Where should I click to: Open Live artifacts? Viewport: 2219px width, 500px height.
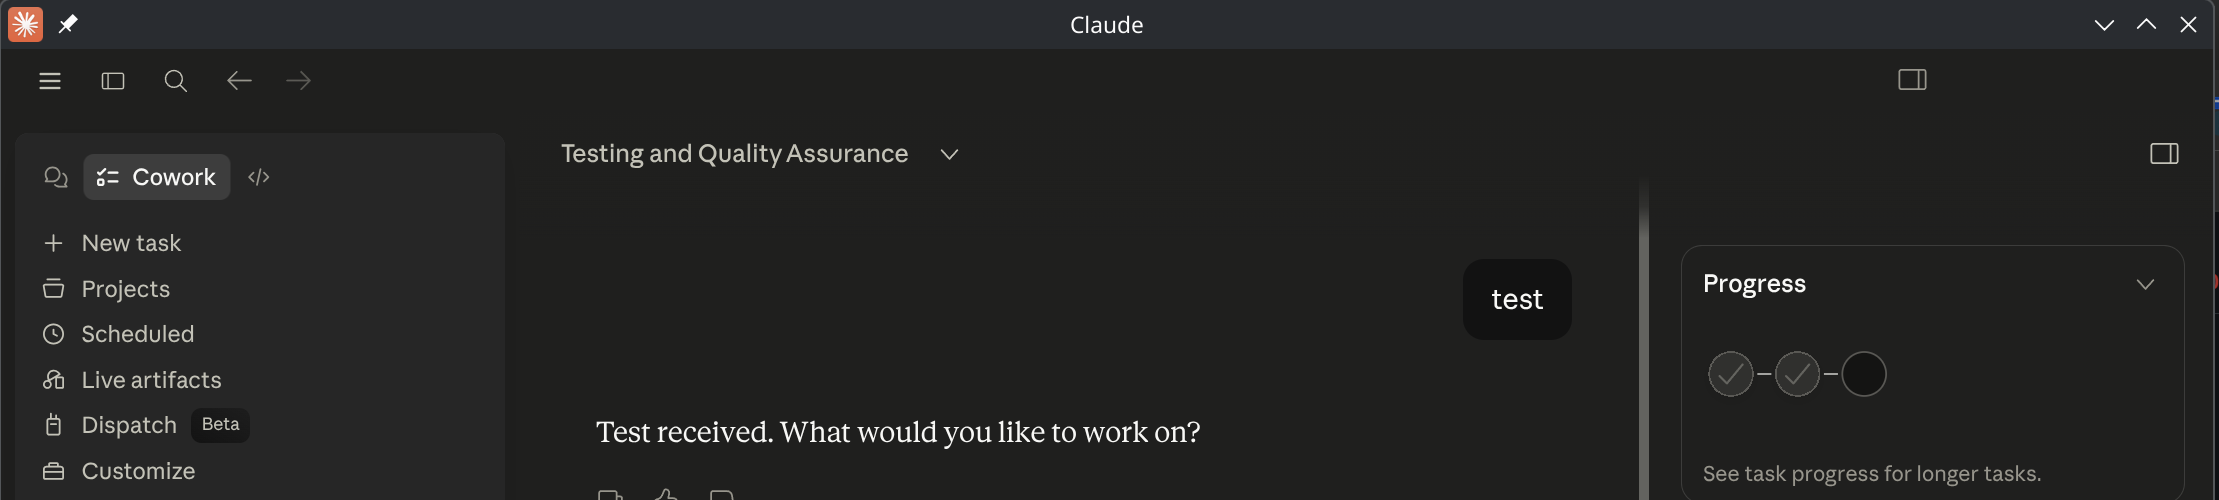click(x=132, y=380)
